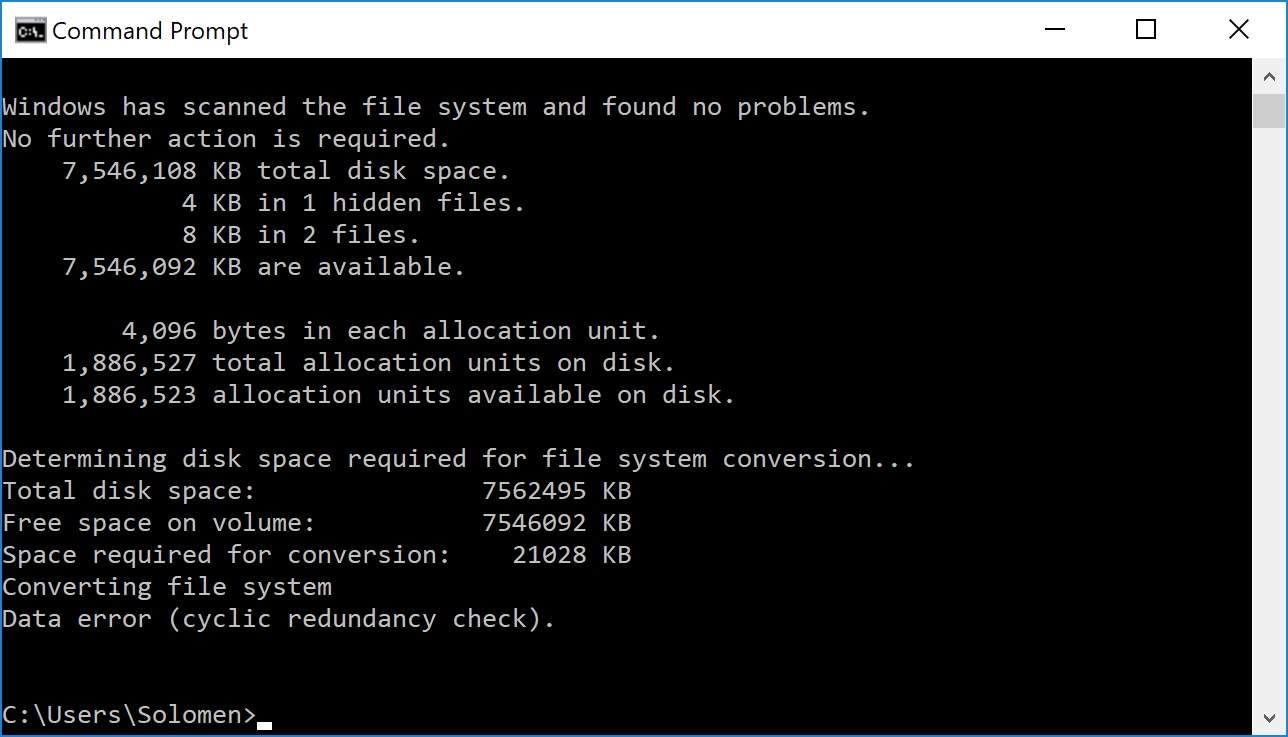Click the 'Total disk space: 7562495 KB' line
Screen dimensions: 1288x737
coord(317,491)
